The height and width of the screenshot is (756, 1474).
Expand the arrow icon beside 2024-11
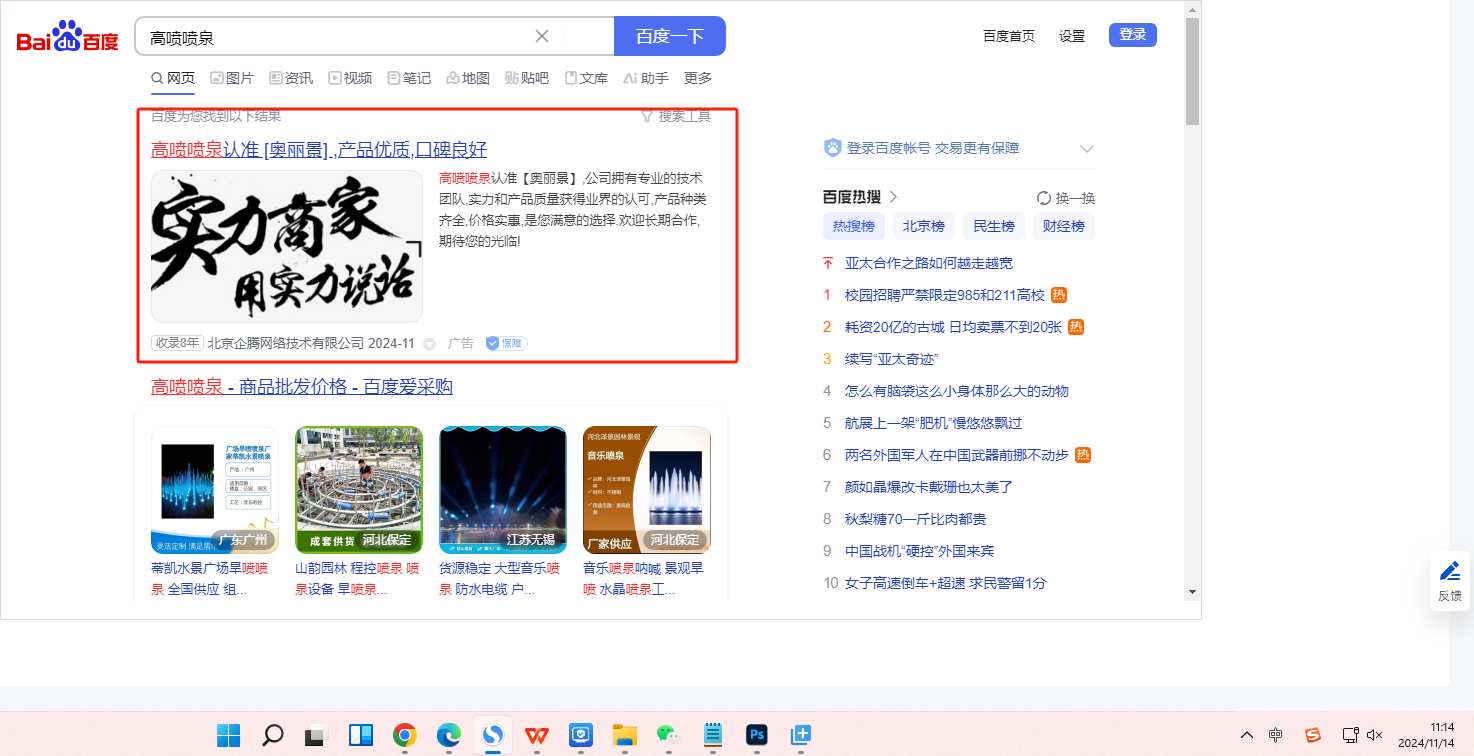coord(430,344)
